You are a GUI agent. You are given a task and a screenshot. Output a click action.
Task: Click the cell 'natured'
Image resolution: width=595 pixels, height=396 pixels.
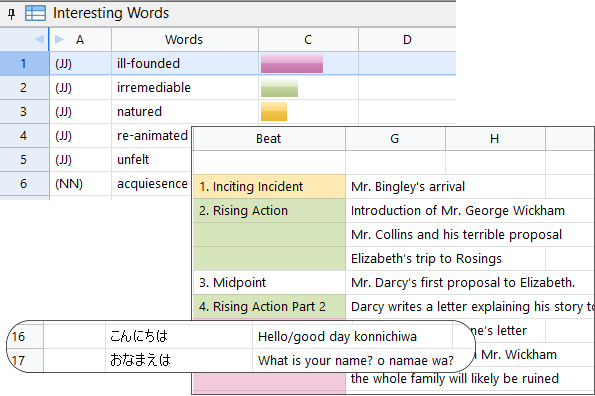(185, 112)
